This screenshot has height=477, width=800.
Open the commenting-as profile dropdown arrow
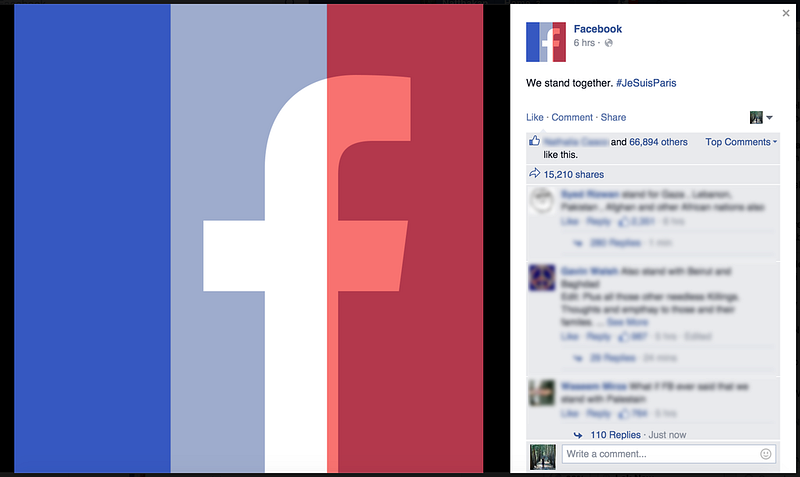[769, 118]
